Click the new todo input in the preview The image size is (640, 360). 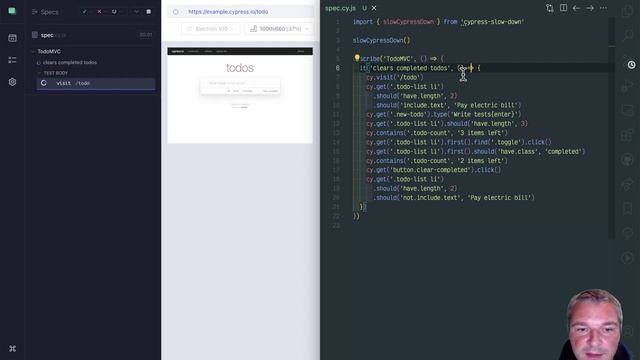click(x=240, y=83)
